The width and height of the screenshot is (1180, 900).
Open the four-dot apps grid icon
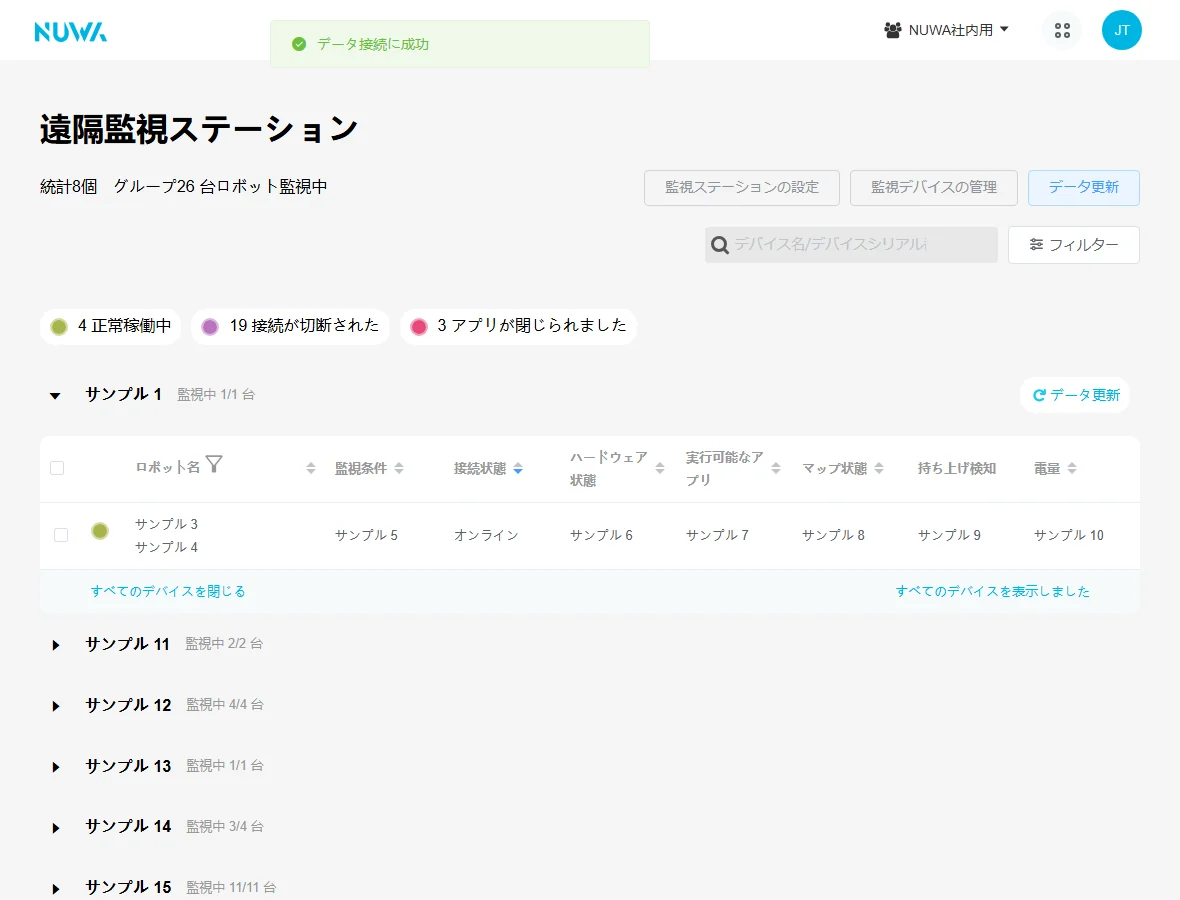[1062, 31]
